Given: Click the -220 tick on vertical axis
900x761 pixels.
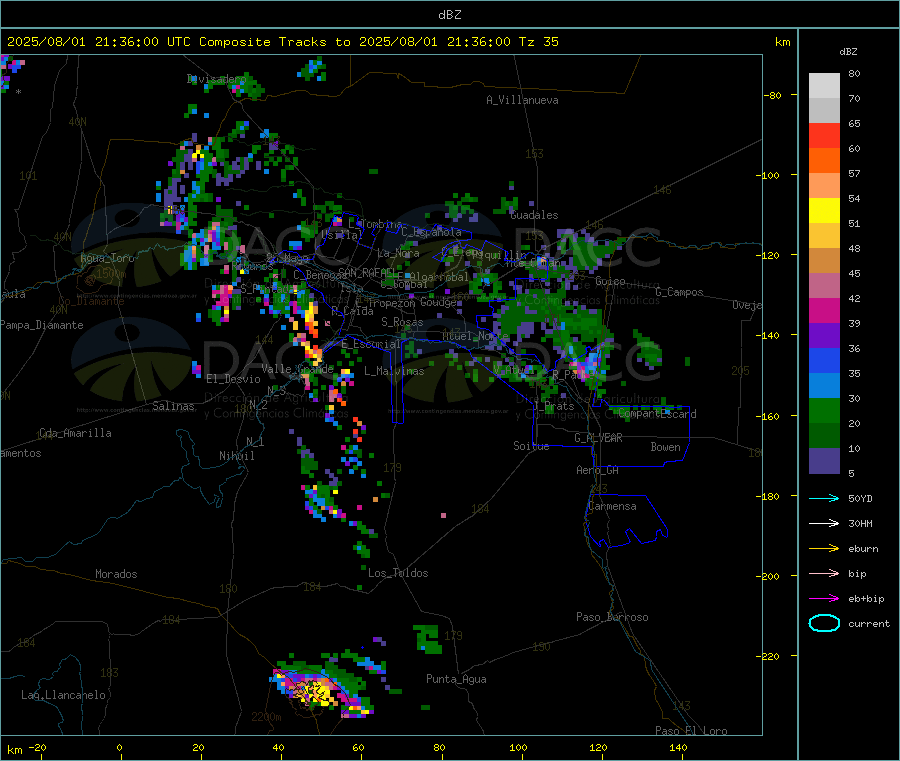Looking at the screenshot, I should pyautogui.click(x=770, y=657).
